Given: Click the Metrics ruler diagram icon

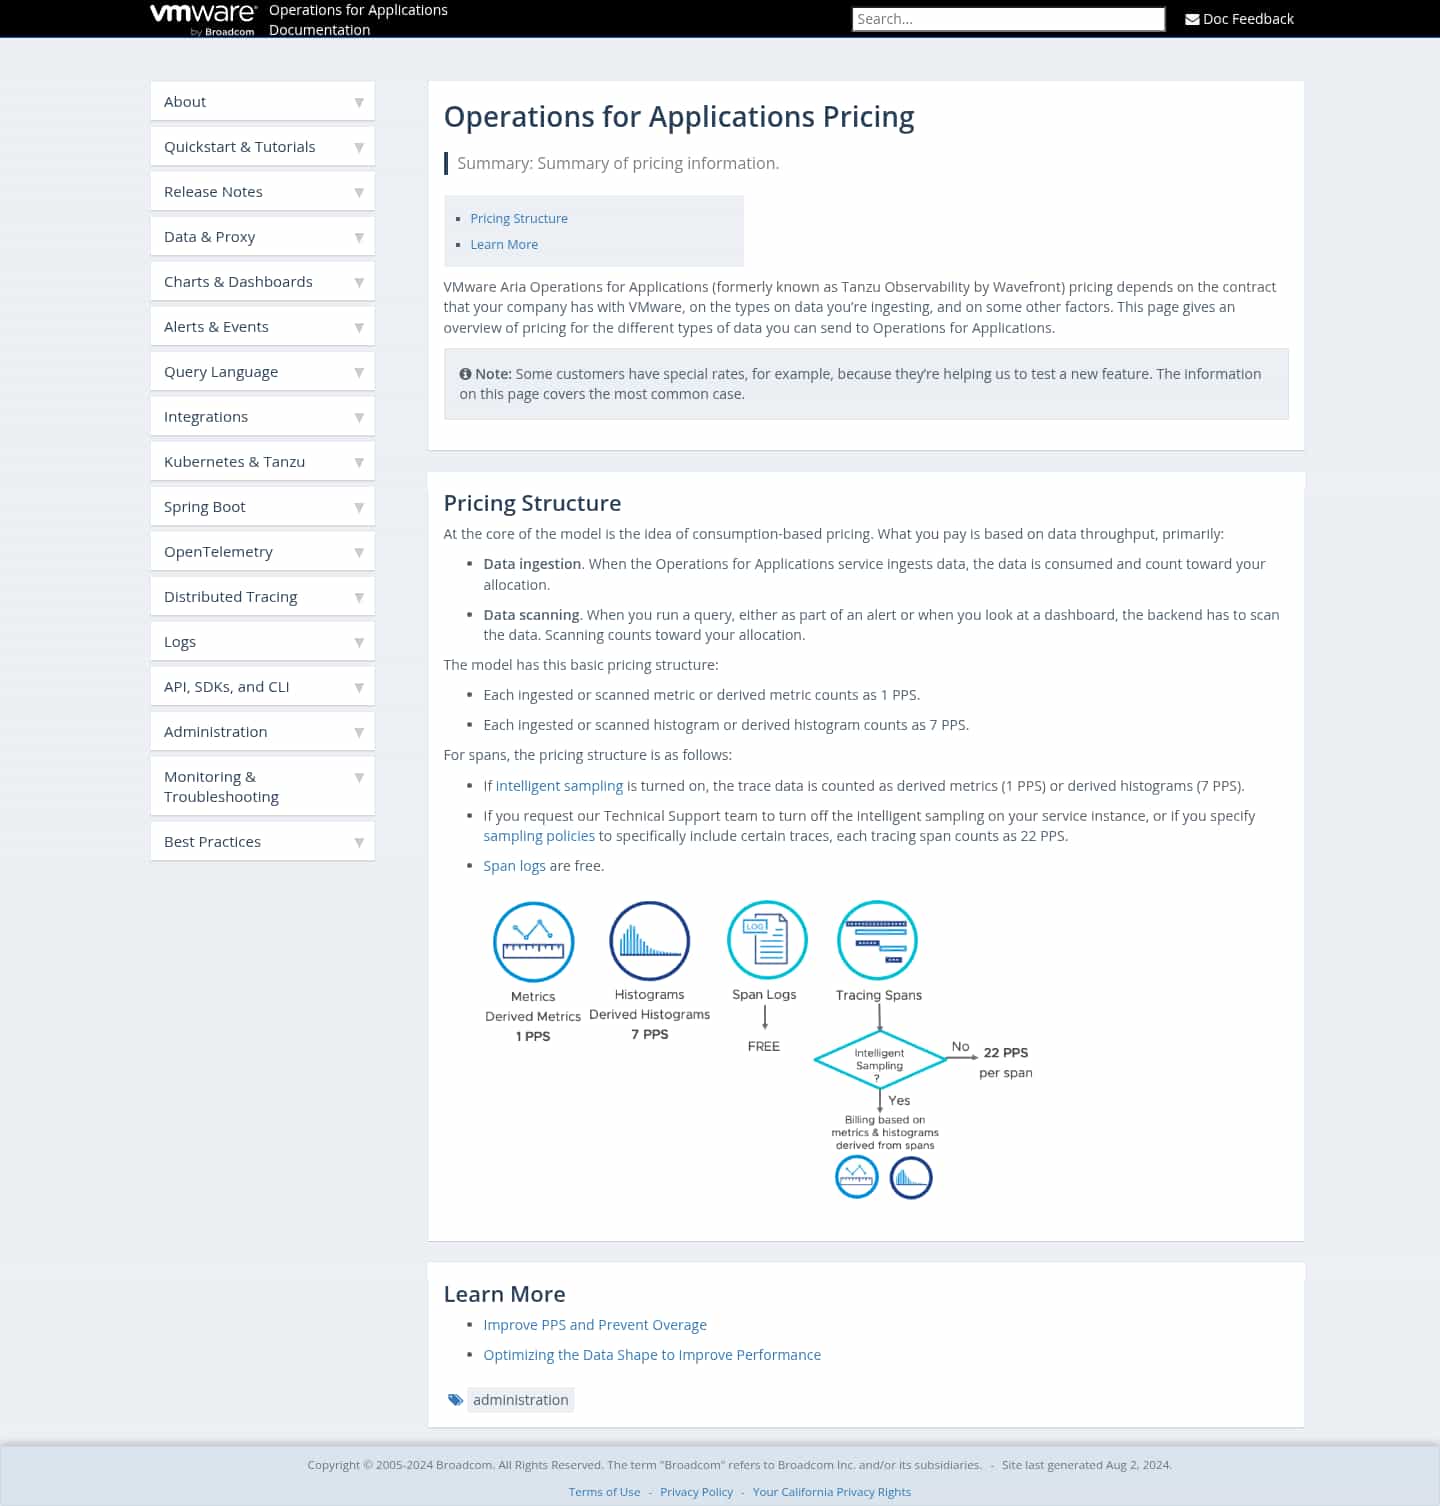Looking at the screenshot, I should point(533,940).
